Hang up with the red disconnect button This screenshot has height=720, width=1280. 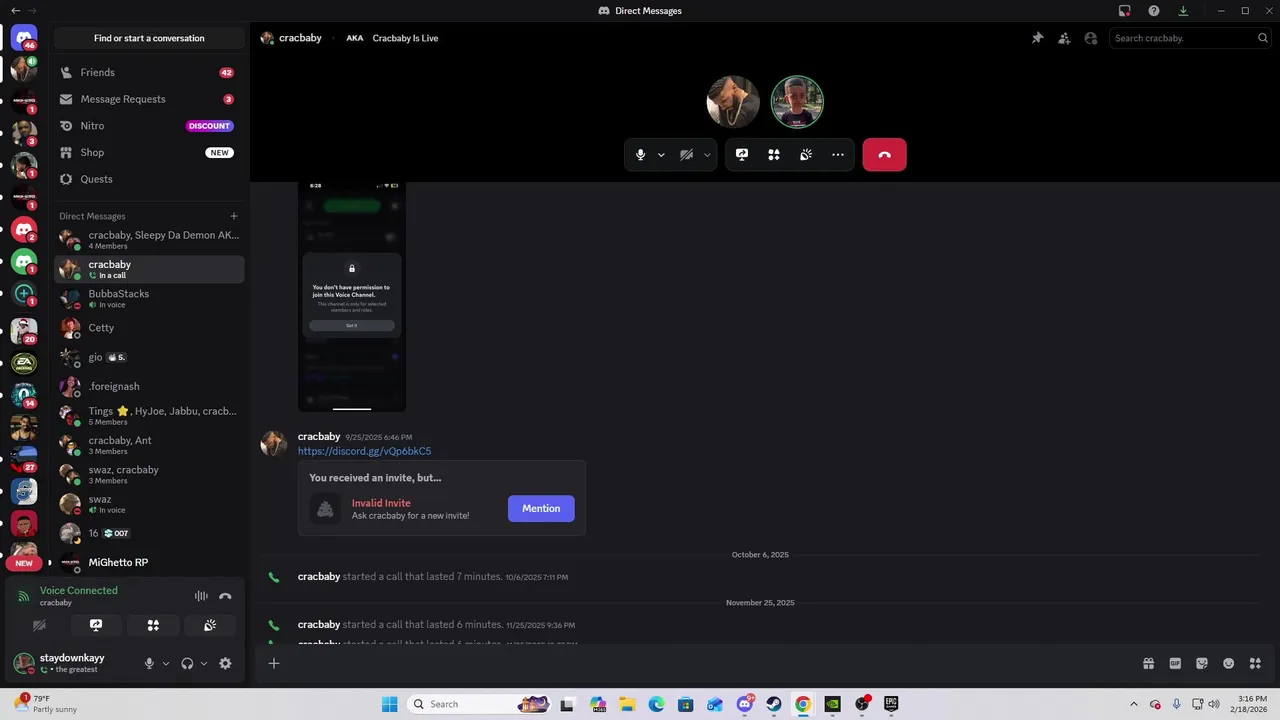point(884,155)
